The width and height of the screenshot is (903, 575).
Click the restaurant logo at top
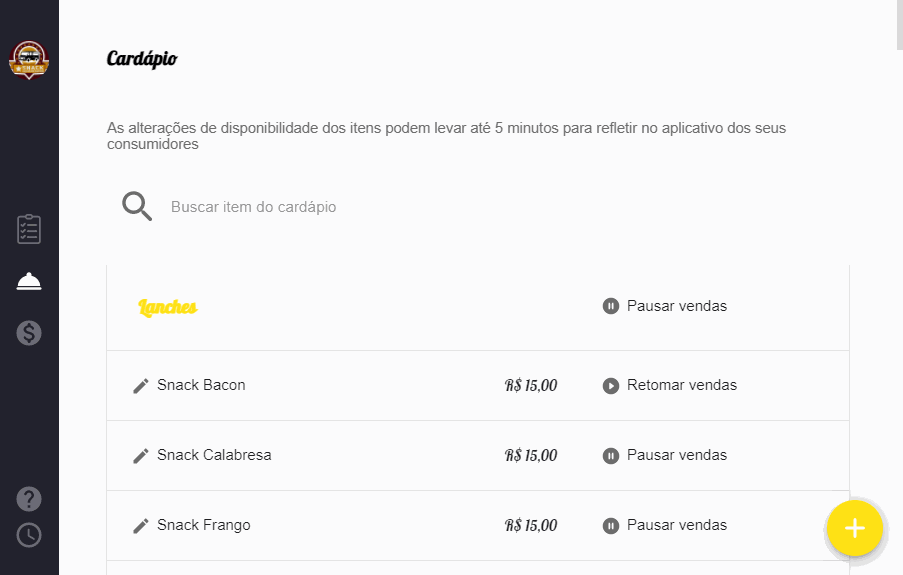(x=29, y=60)
